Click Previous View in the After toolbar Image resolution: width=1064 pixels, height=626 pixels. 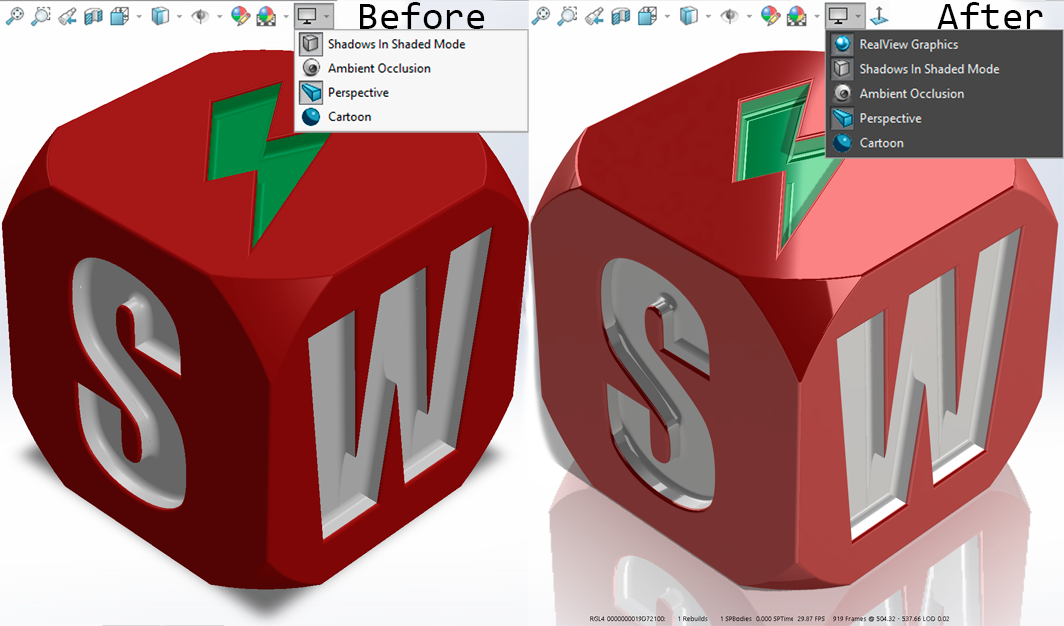594,16
